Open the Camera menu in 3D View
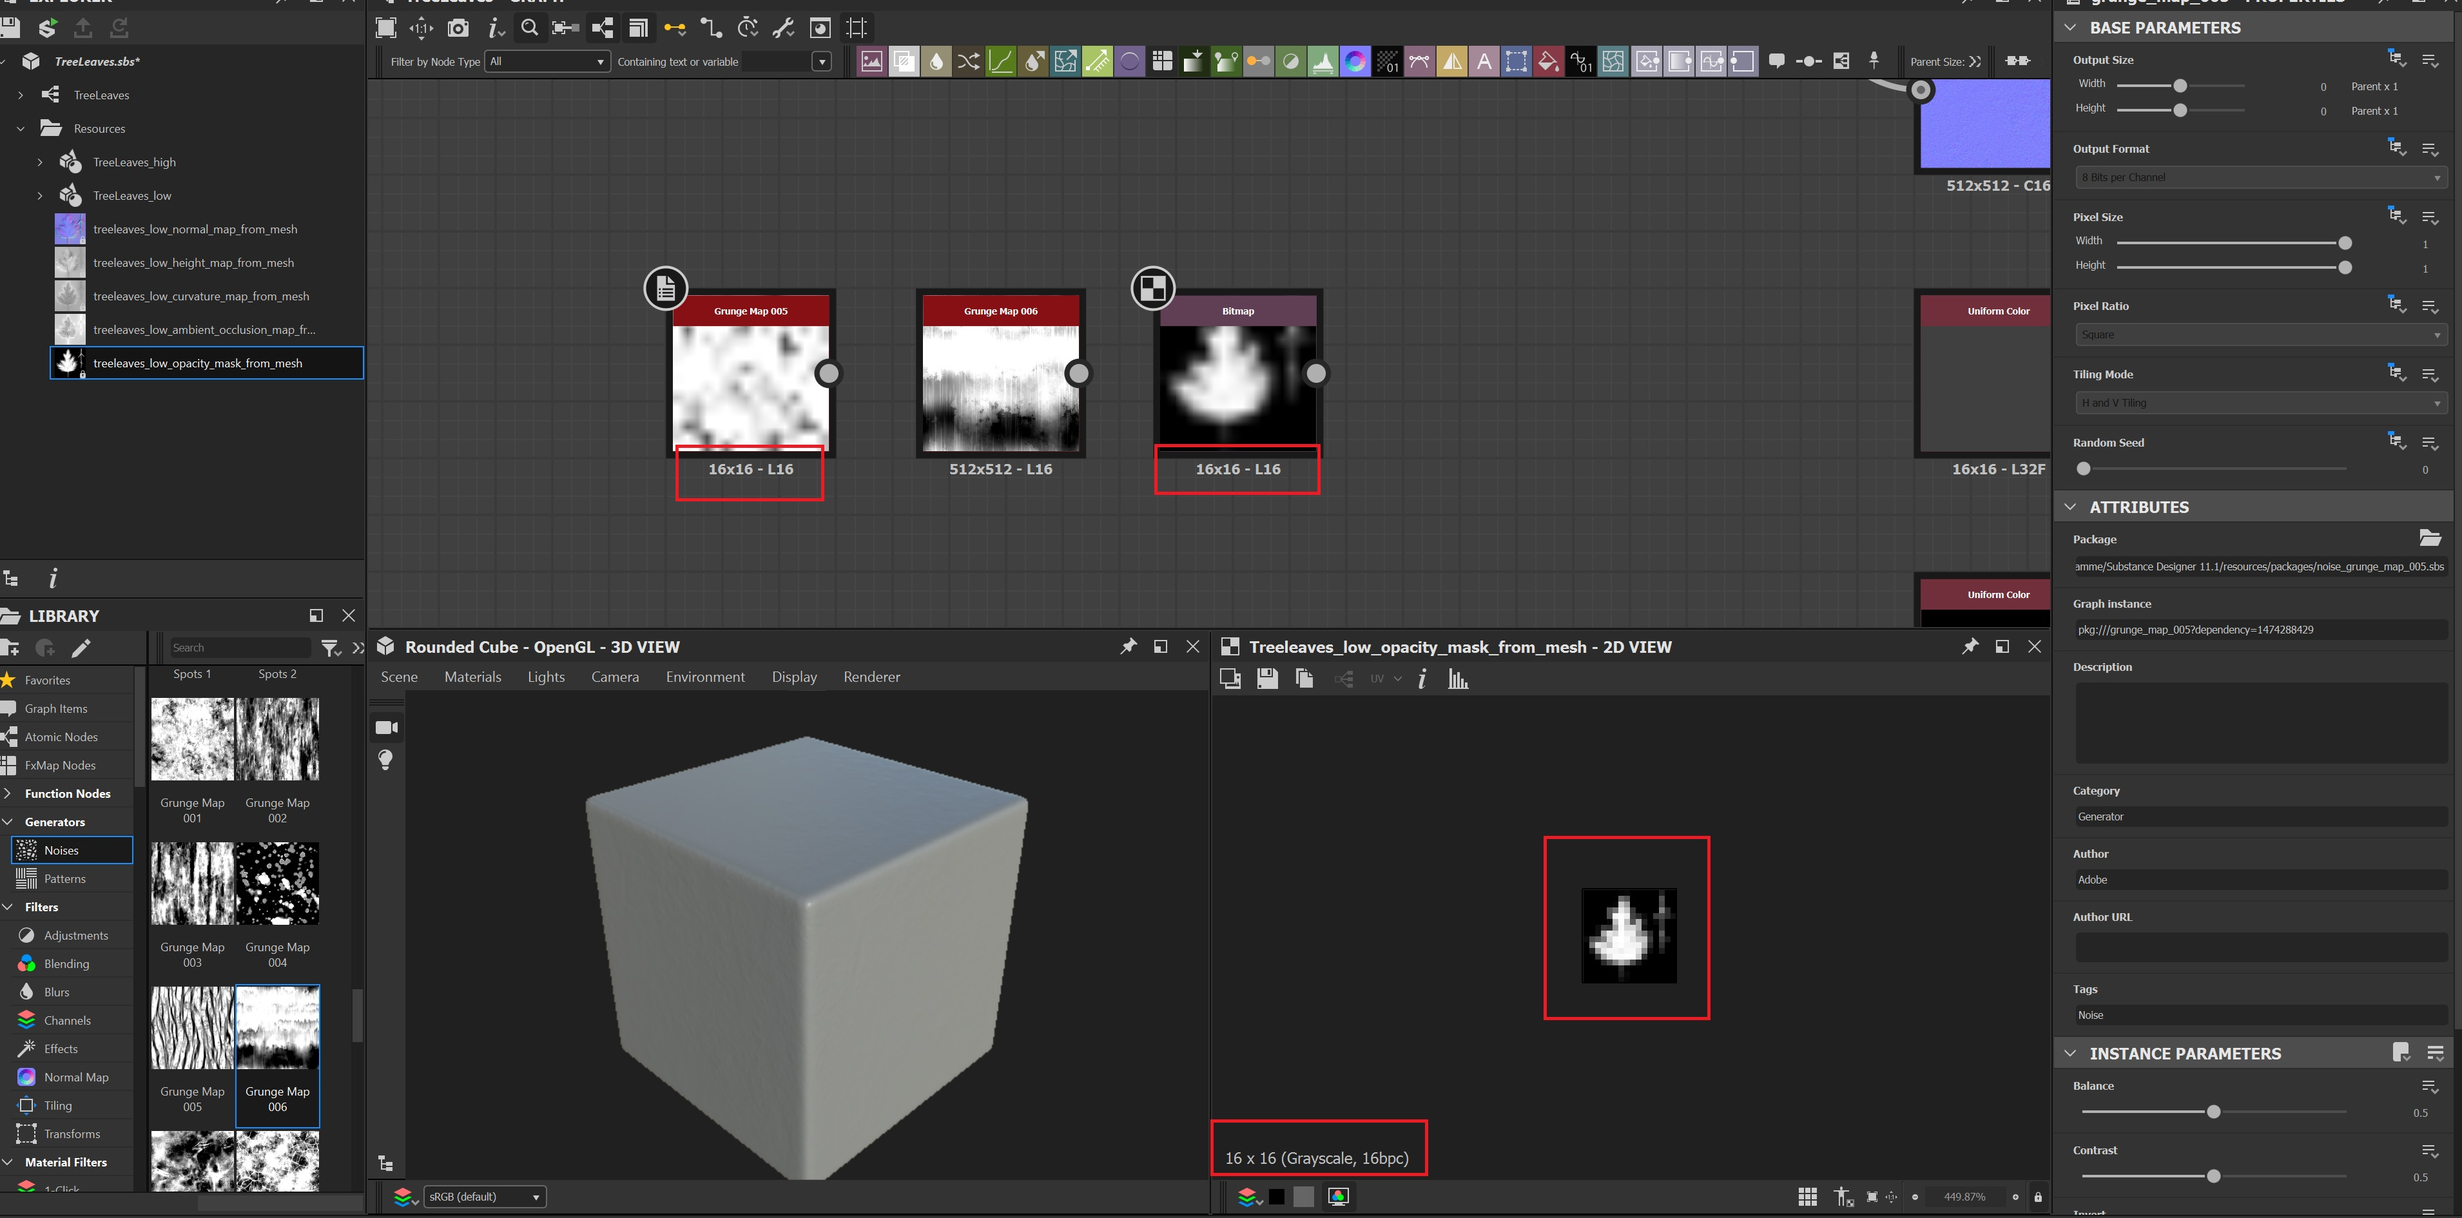 pos(615,677)
